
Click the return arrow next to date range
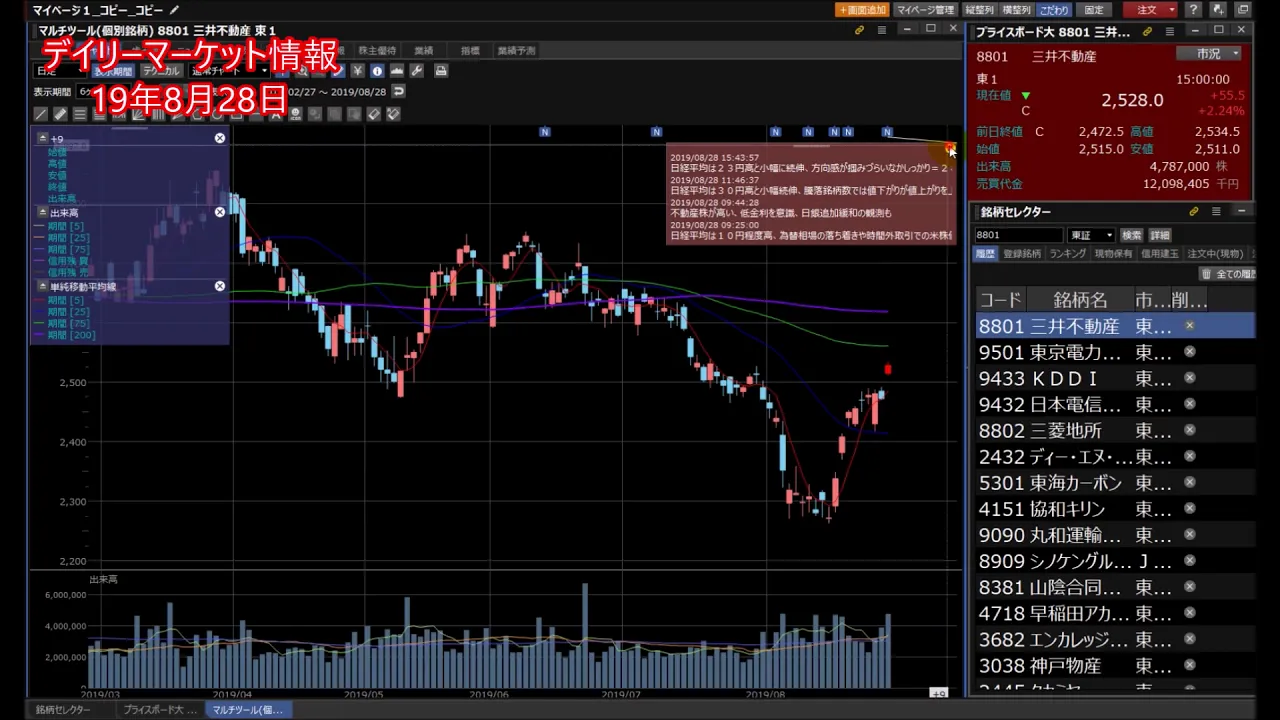click(398, 91)
